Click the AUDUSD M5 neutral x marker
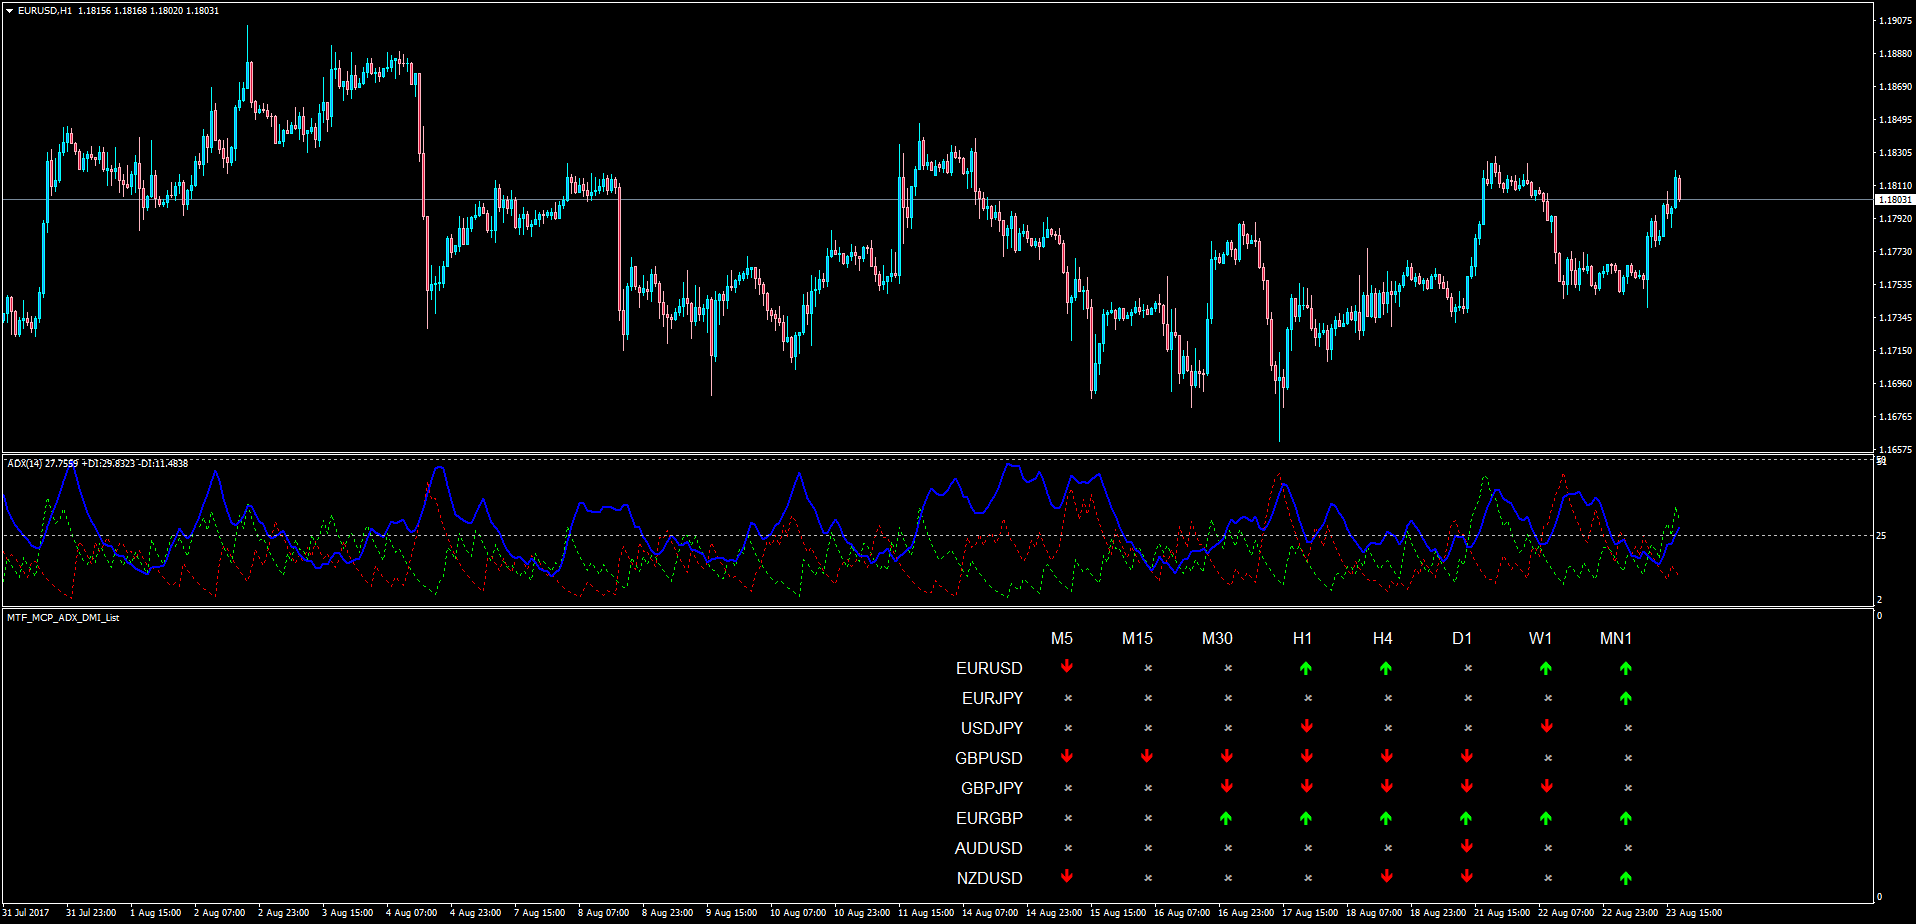1916x924 pixels. click(1068, 848)
